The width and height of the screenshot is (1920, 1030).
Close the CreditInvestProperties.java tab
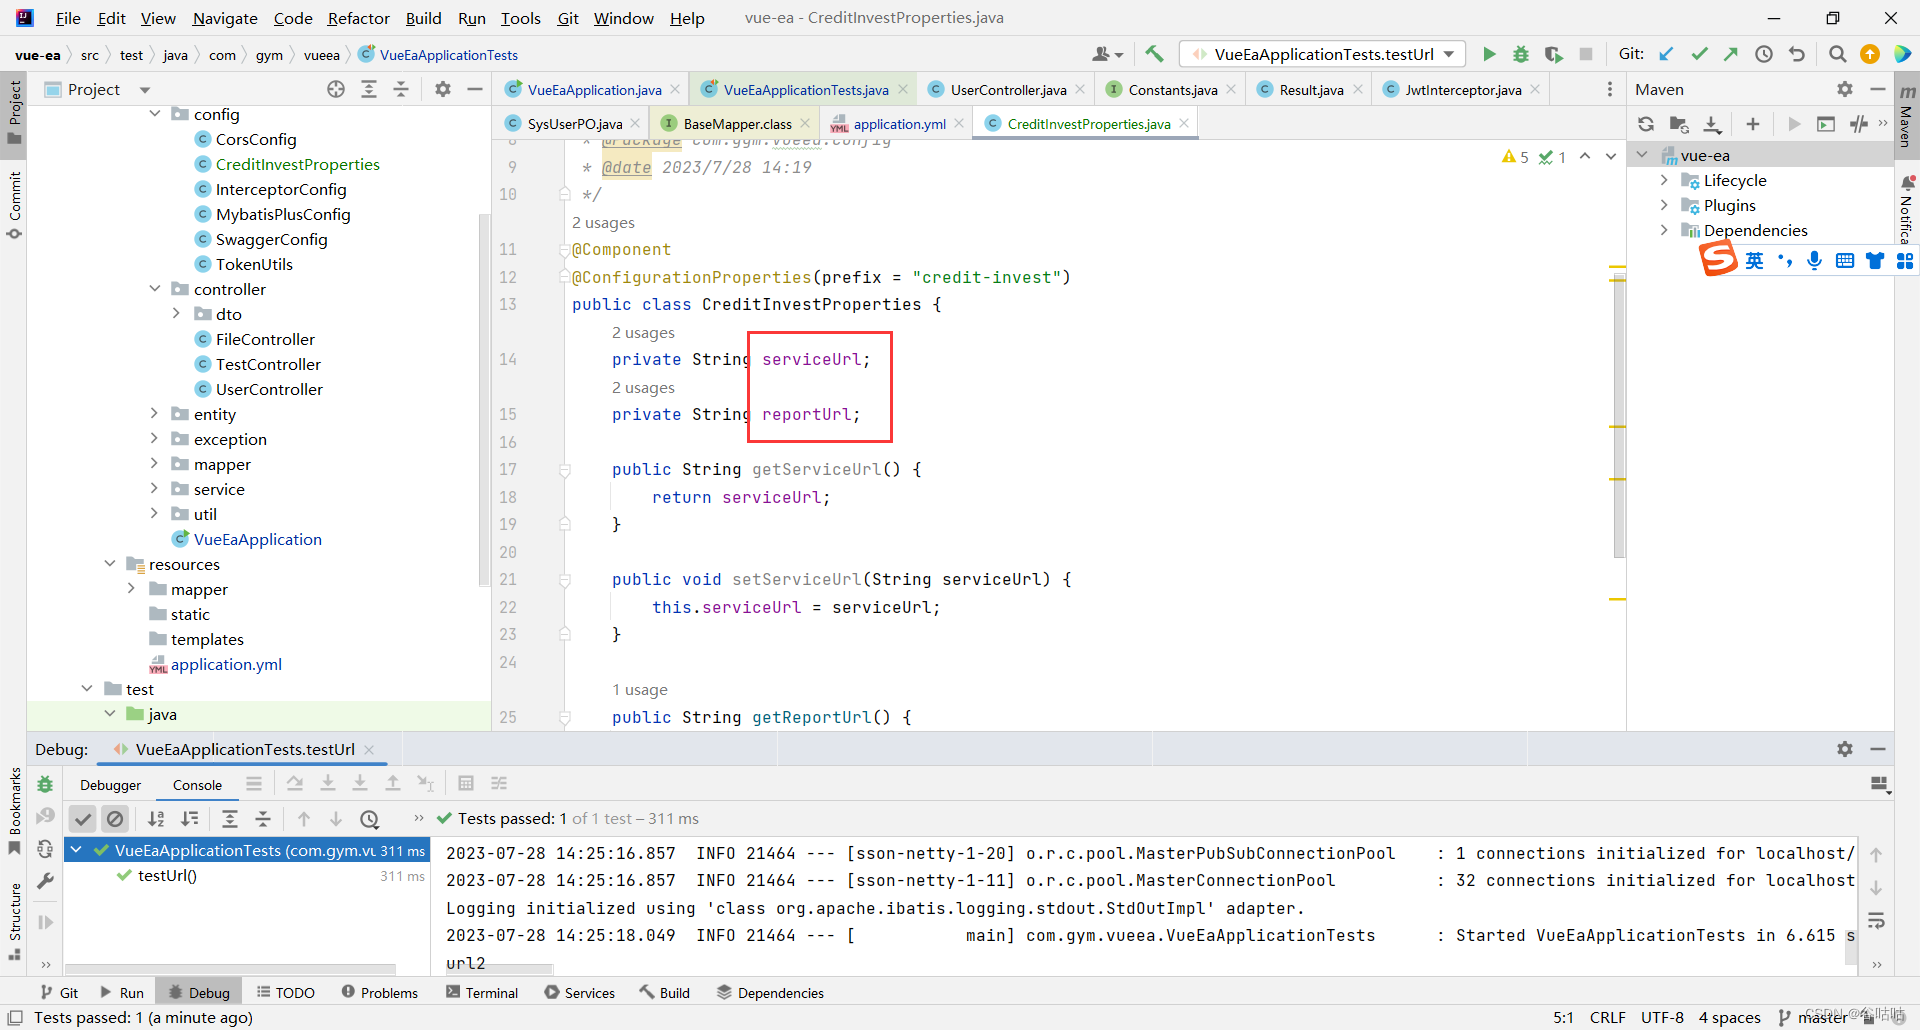(x=1184, y=123)
